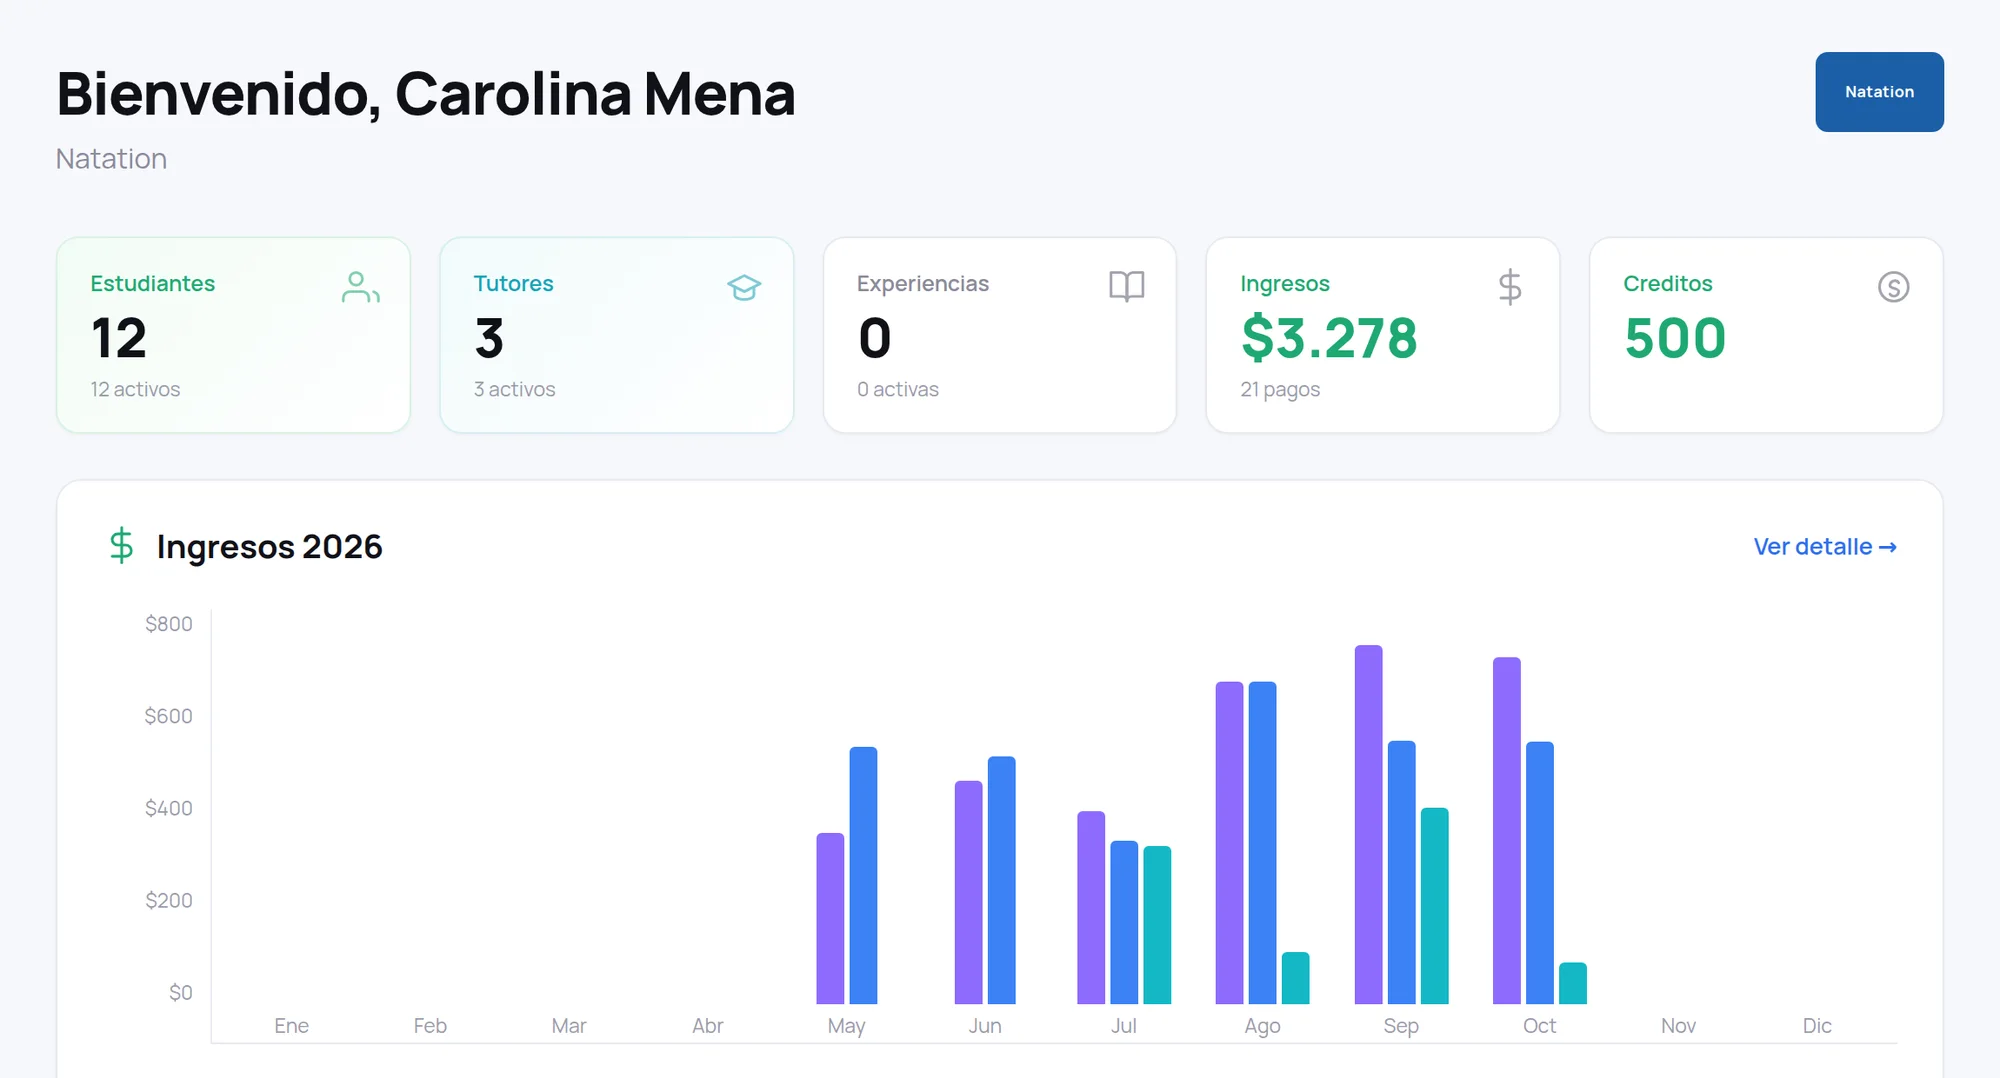Image resolution: width=2000 pixels, height=1078 pixels.
Task: Click the open book icon in Experiencias card
Action: click(x=1127, y=286)
